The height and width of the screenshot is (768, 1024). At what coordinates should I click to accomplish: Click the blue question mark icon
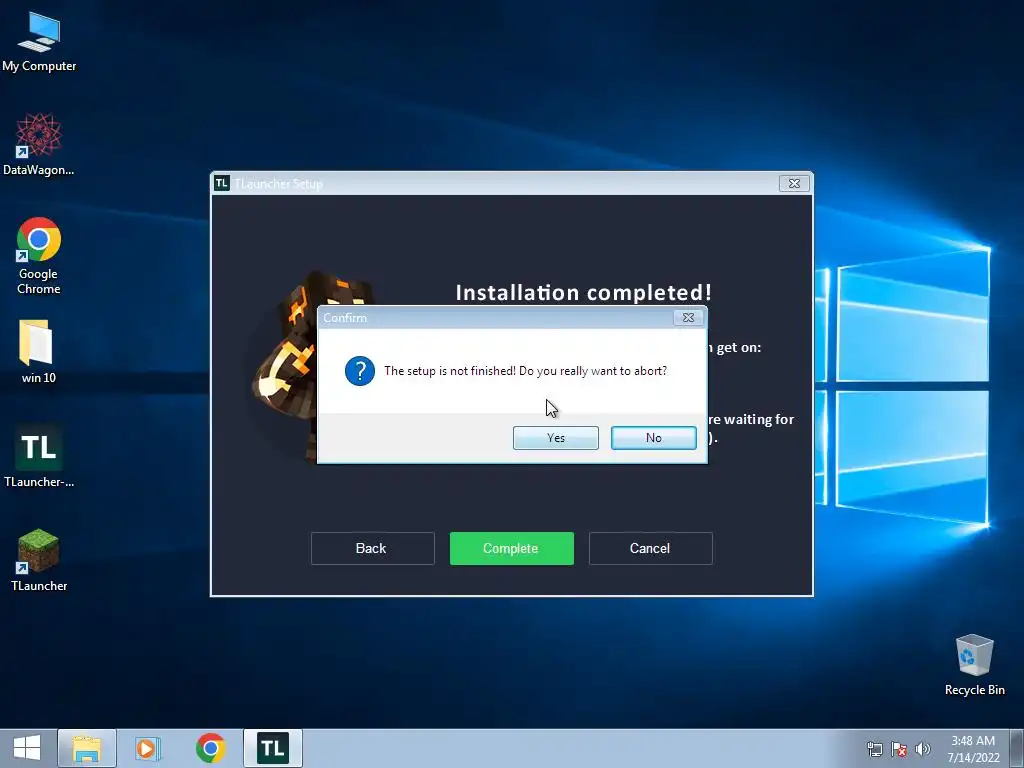point(360,371)
